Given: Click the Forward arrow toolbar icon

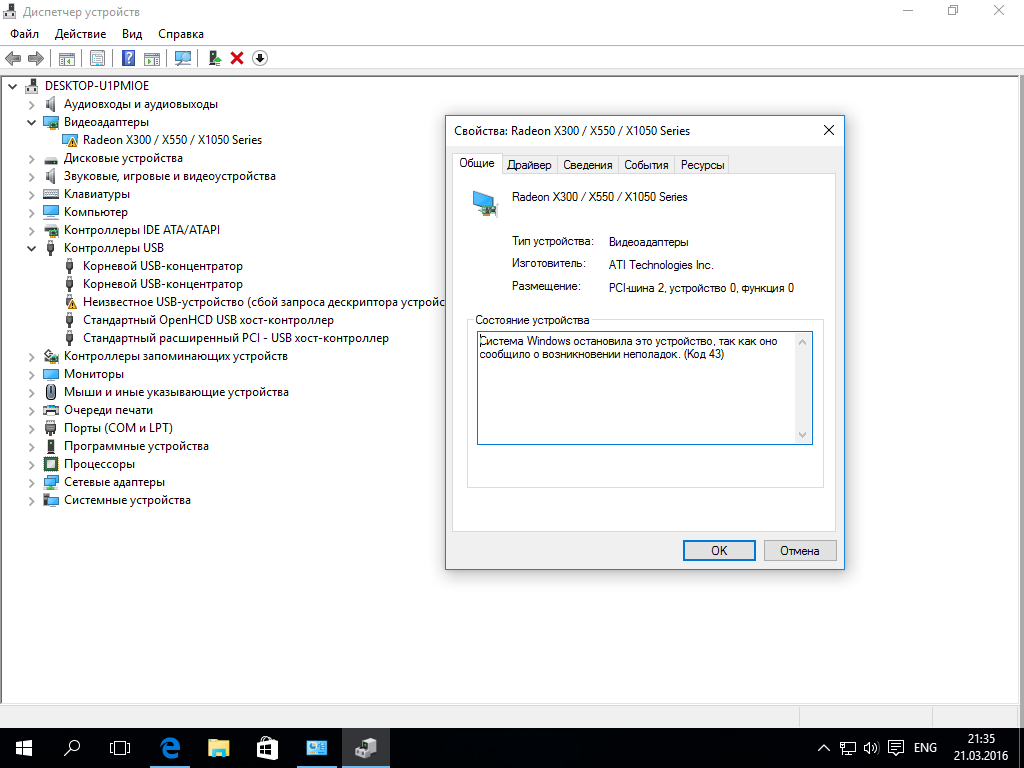Looking at the screenshot, I should [x=36, y=58].
